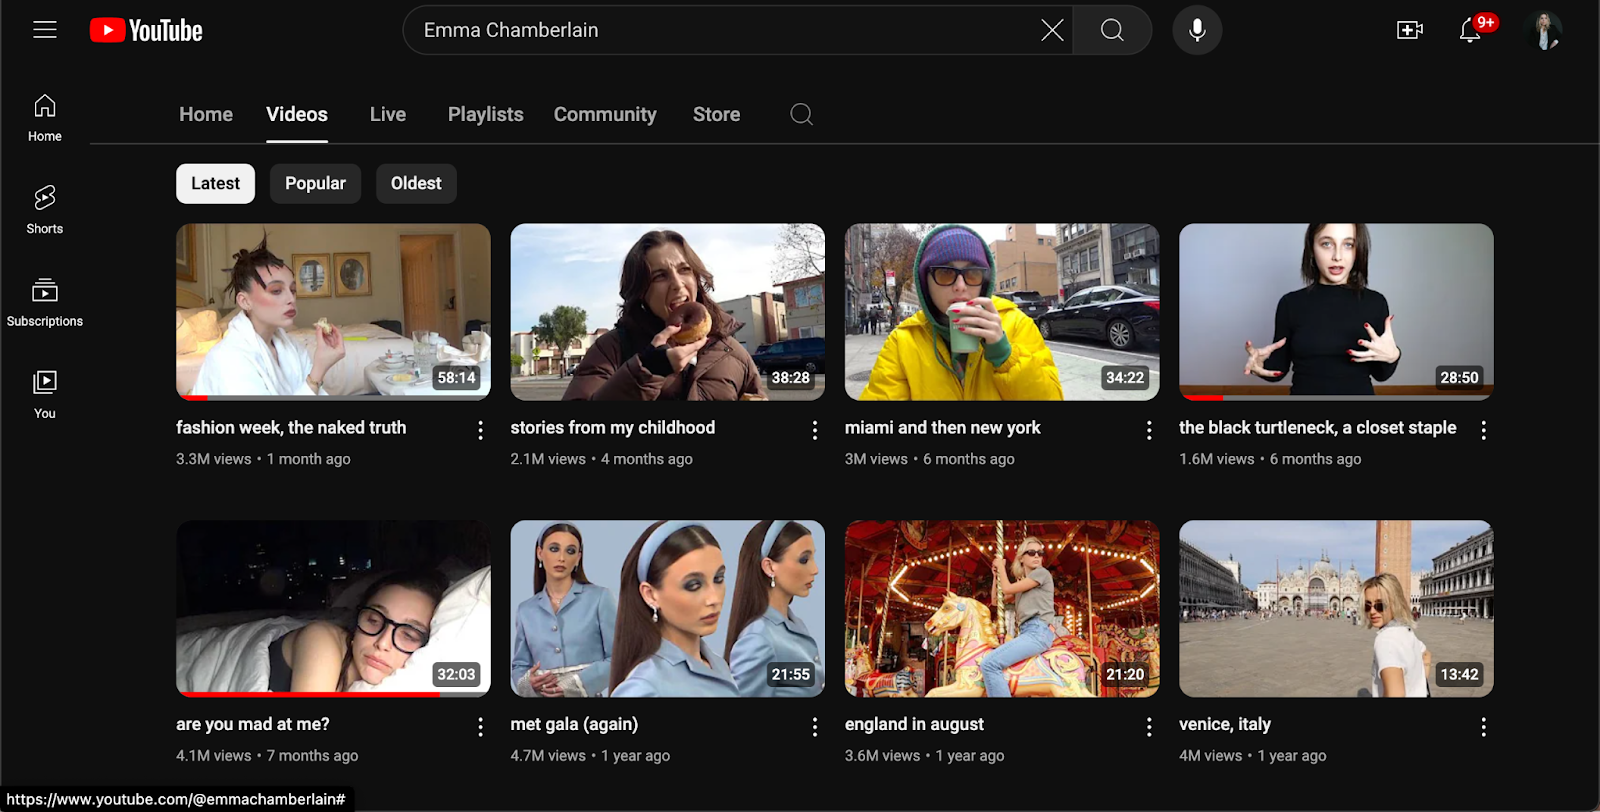Open Subscriptions in sidebar
Screen dimensions: 1600x812
click(45, 302)
